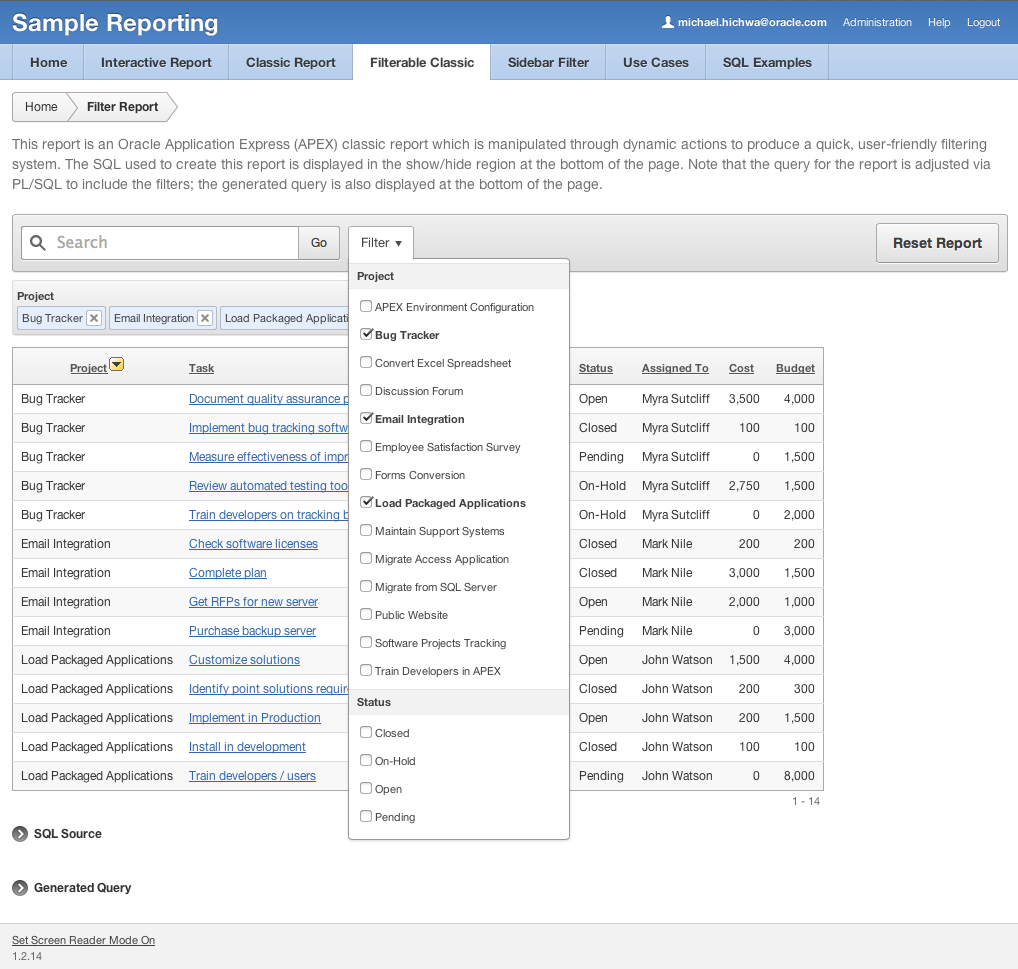Open the SQL Examples tab

[x=766, y=61]
